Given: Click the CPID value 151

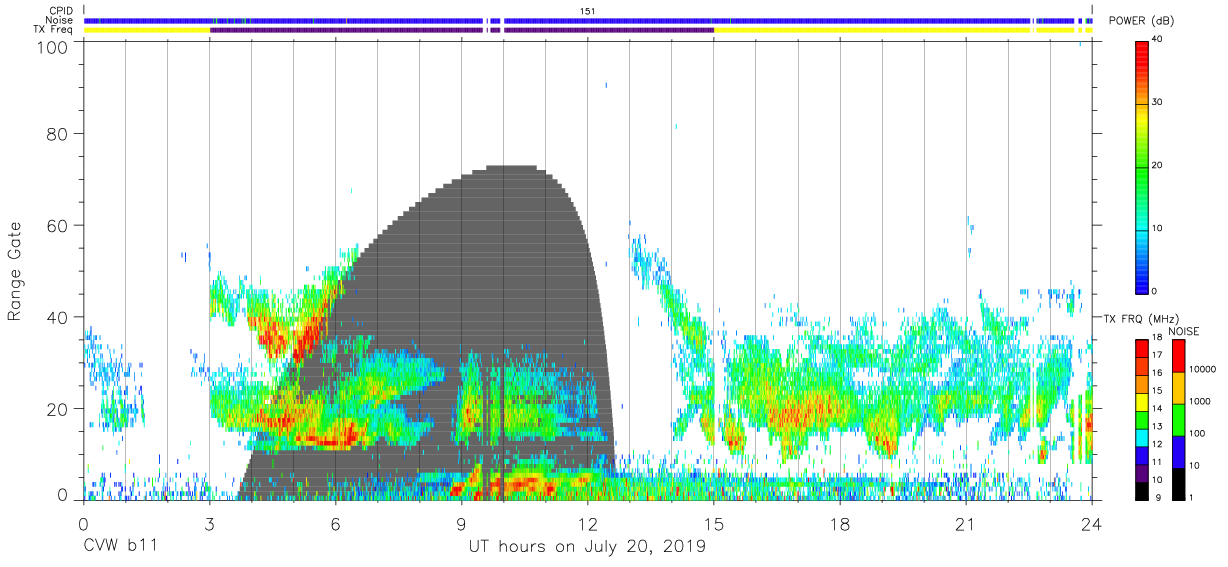Looking at the screenshot, I should point(588,11).
